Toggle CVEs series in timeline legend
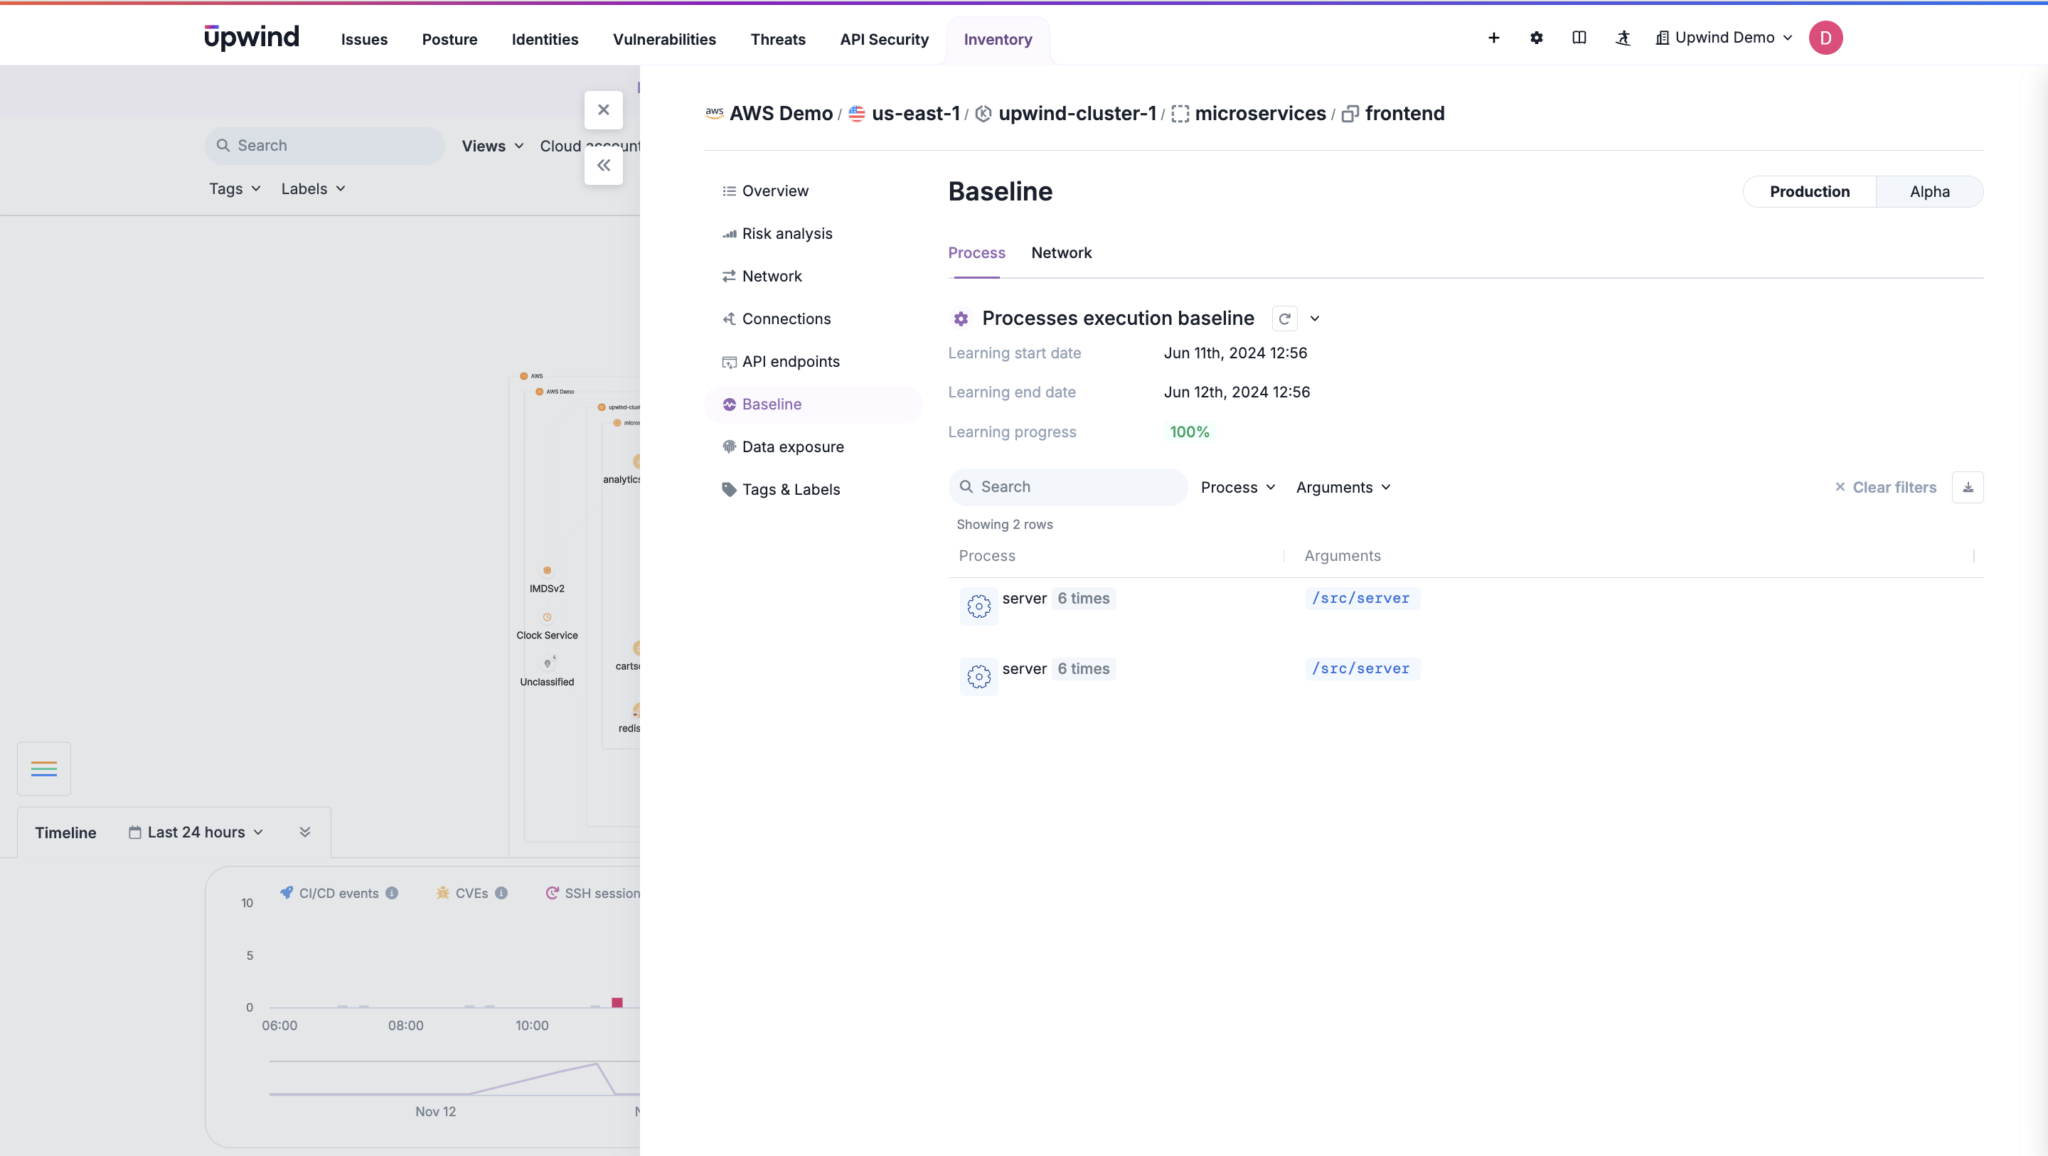The image size is (2048, 1156). click(471, 893)
